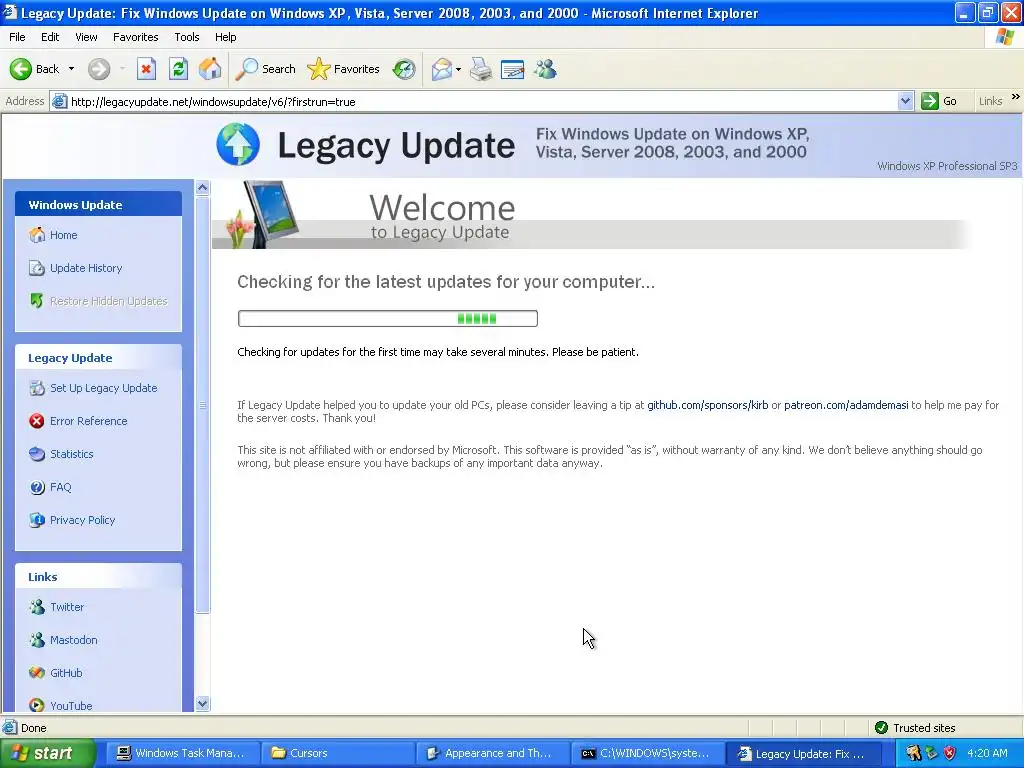Open the Statistics sidebar link

[71, 454]
